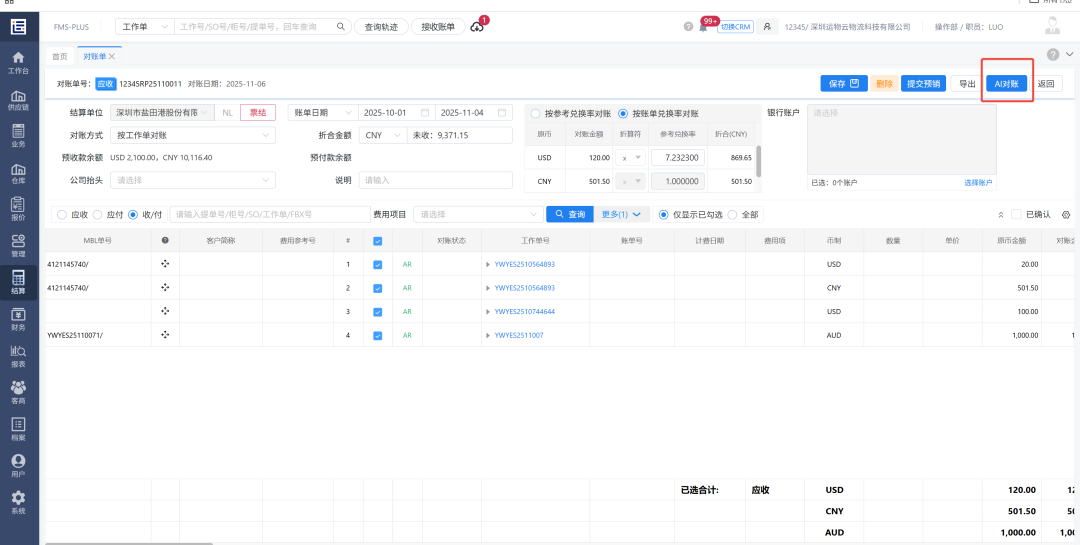
Task: Open the 账单日期 type dropdown
Action: (x=322, y=112)
